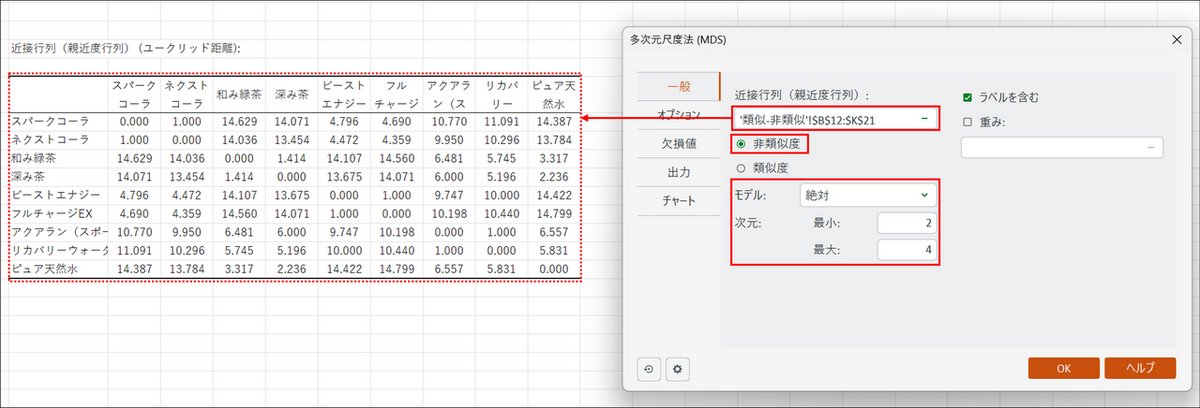Open the gear settings icon in dialog
The image size is (1200, 408).
coord(677,369)
